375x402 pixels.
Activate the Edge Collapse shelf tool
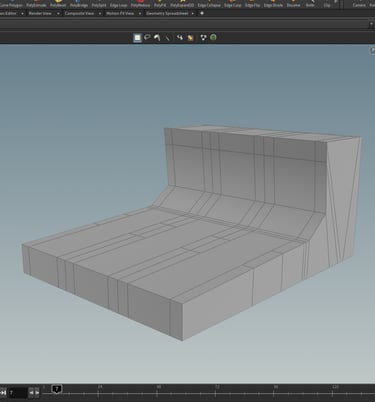coord(209,4)
